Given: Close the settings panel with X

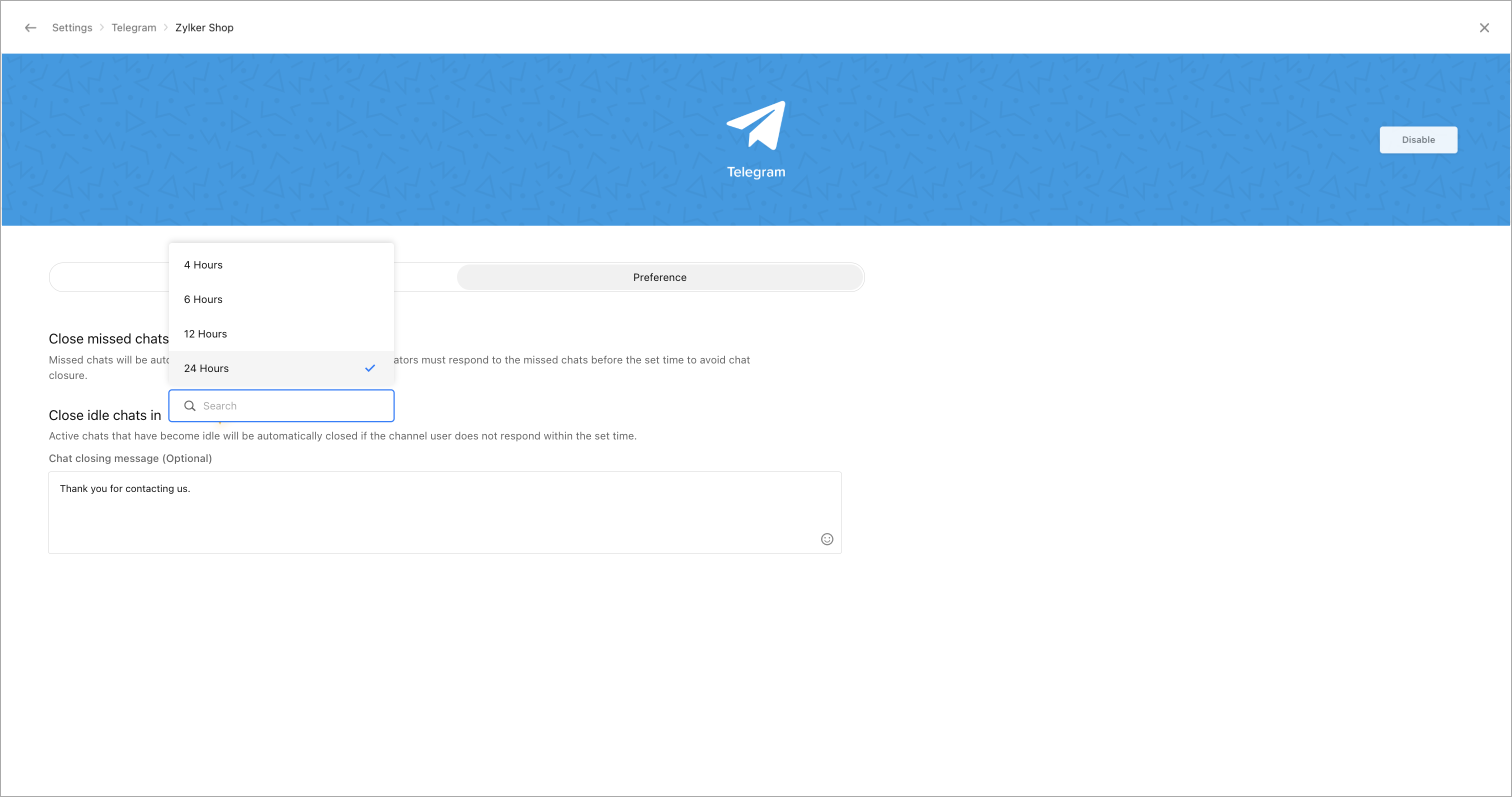Looking at the screenshot, I should (x=1484, y=28).
